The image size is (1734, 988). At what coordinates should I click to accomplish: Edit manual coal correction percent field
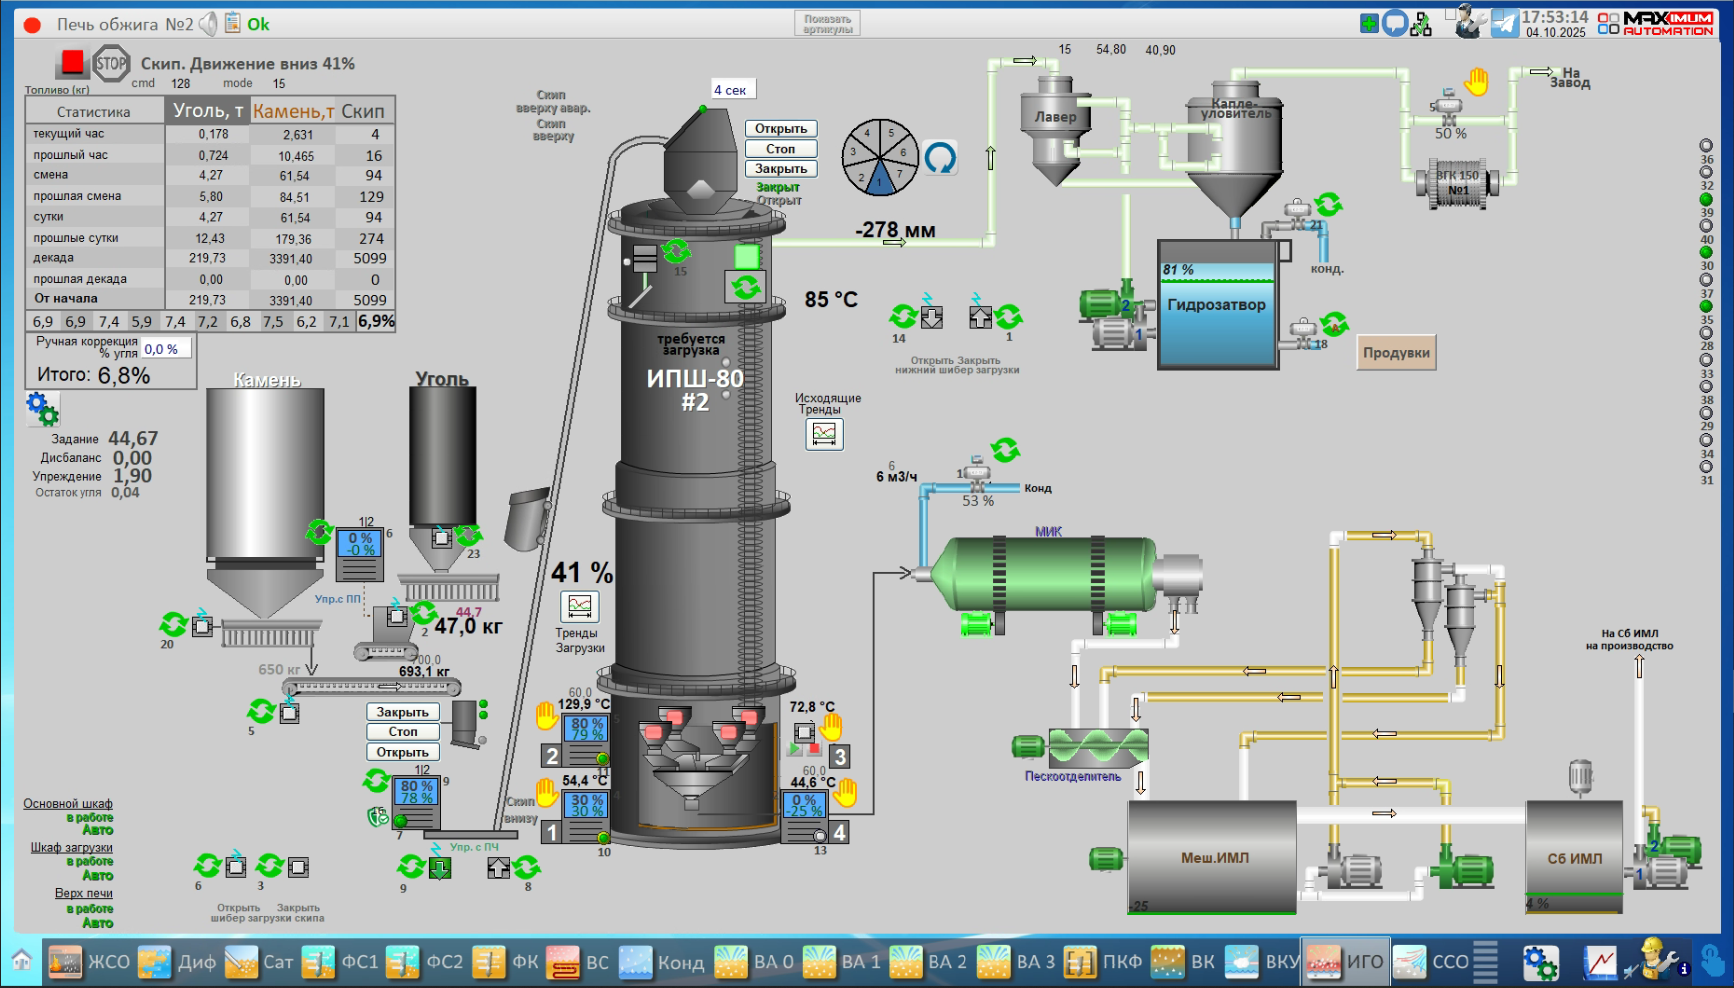click(165, 349)
